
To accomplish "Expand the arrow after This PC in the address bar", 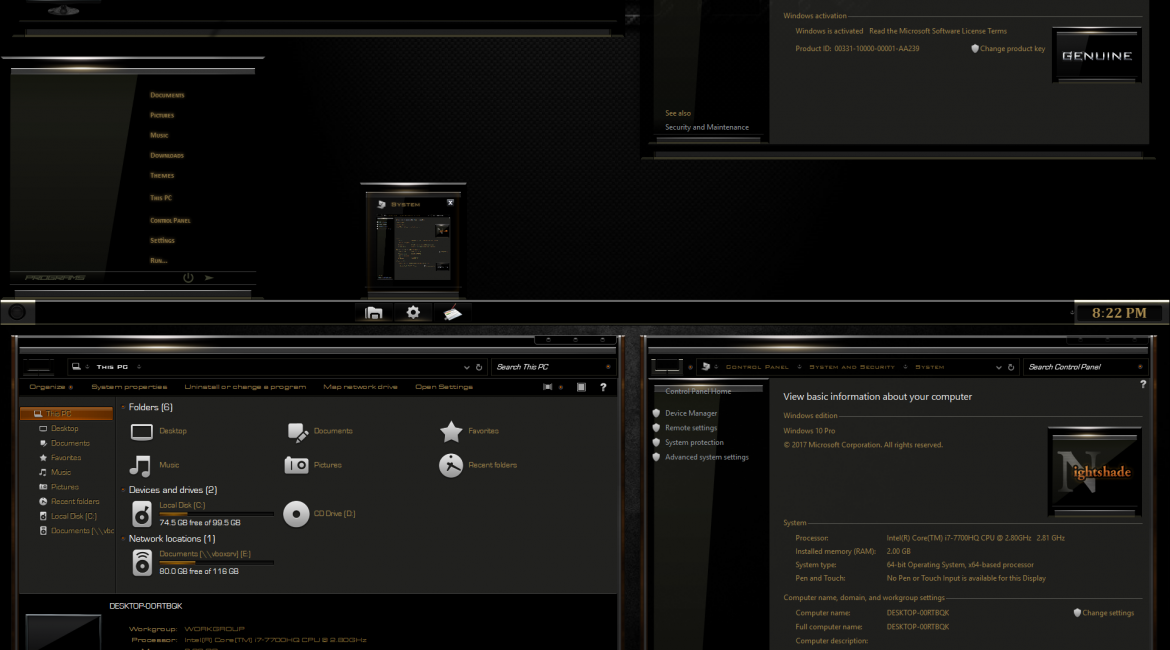I will (x=139, y=367).
